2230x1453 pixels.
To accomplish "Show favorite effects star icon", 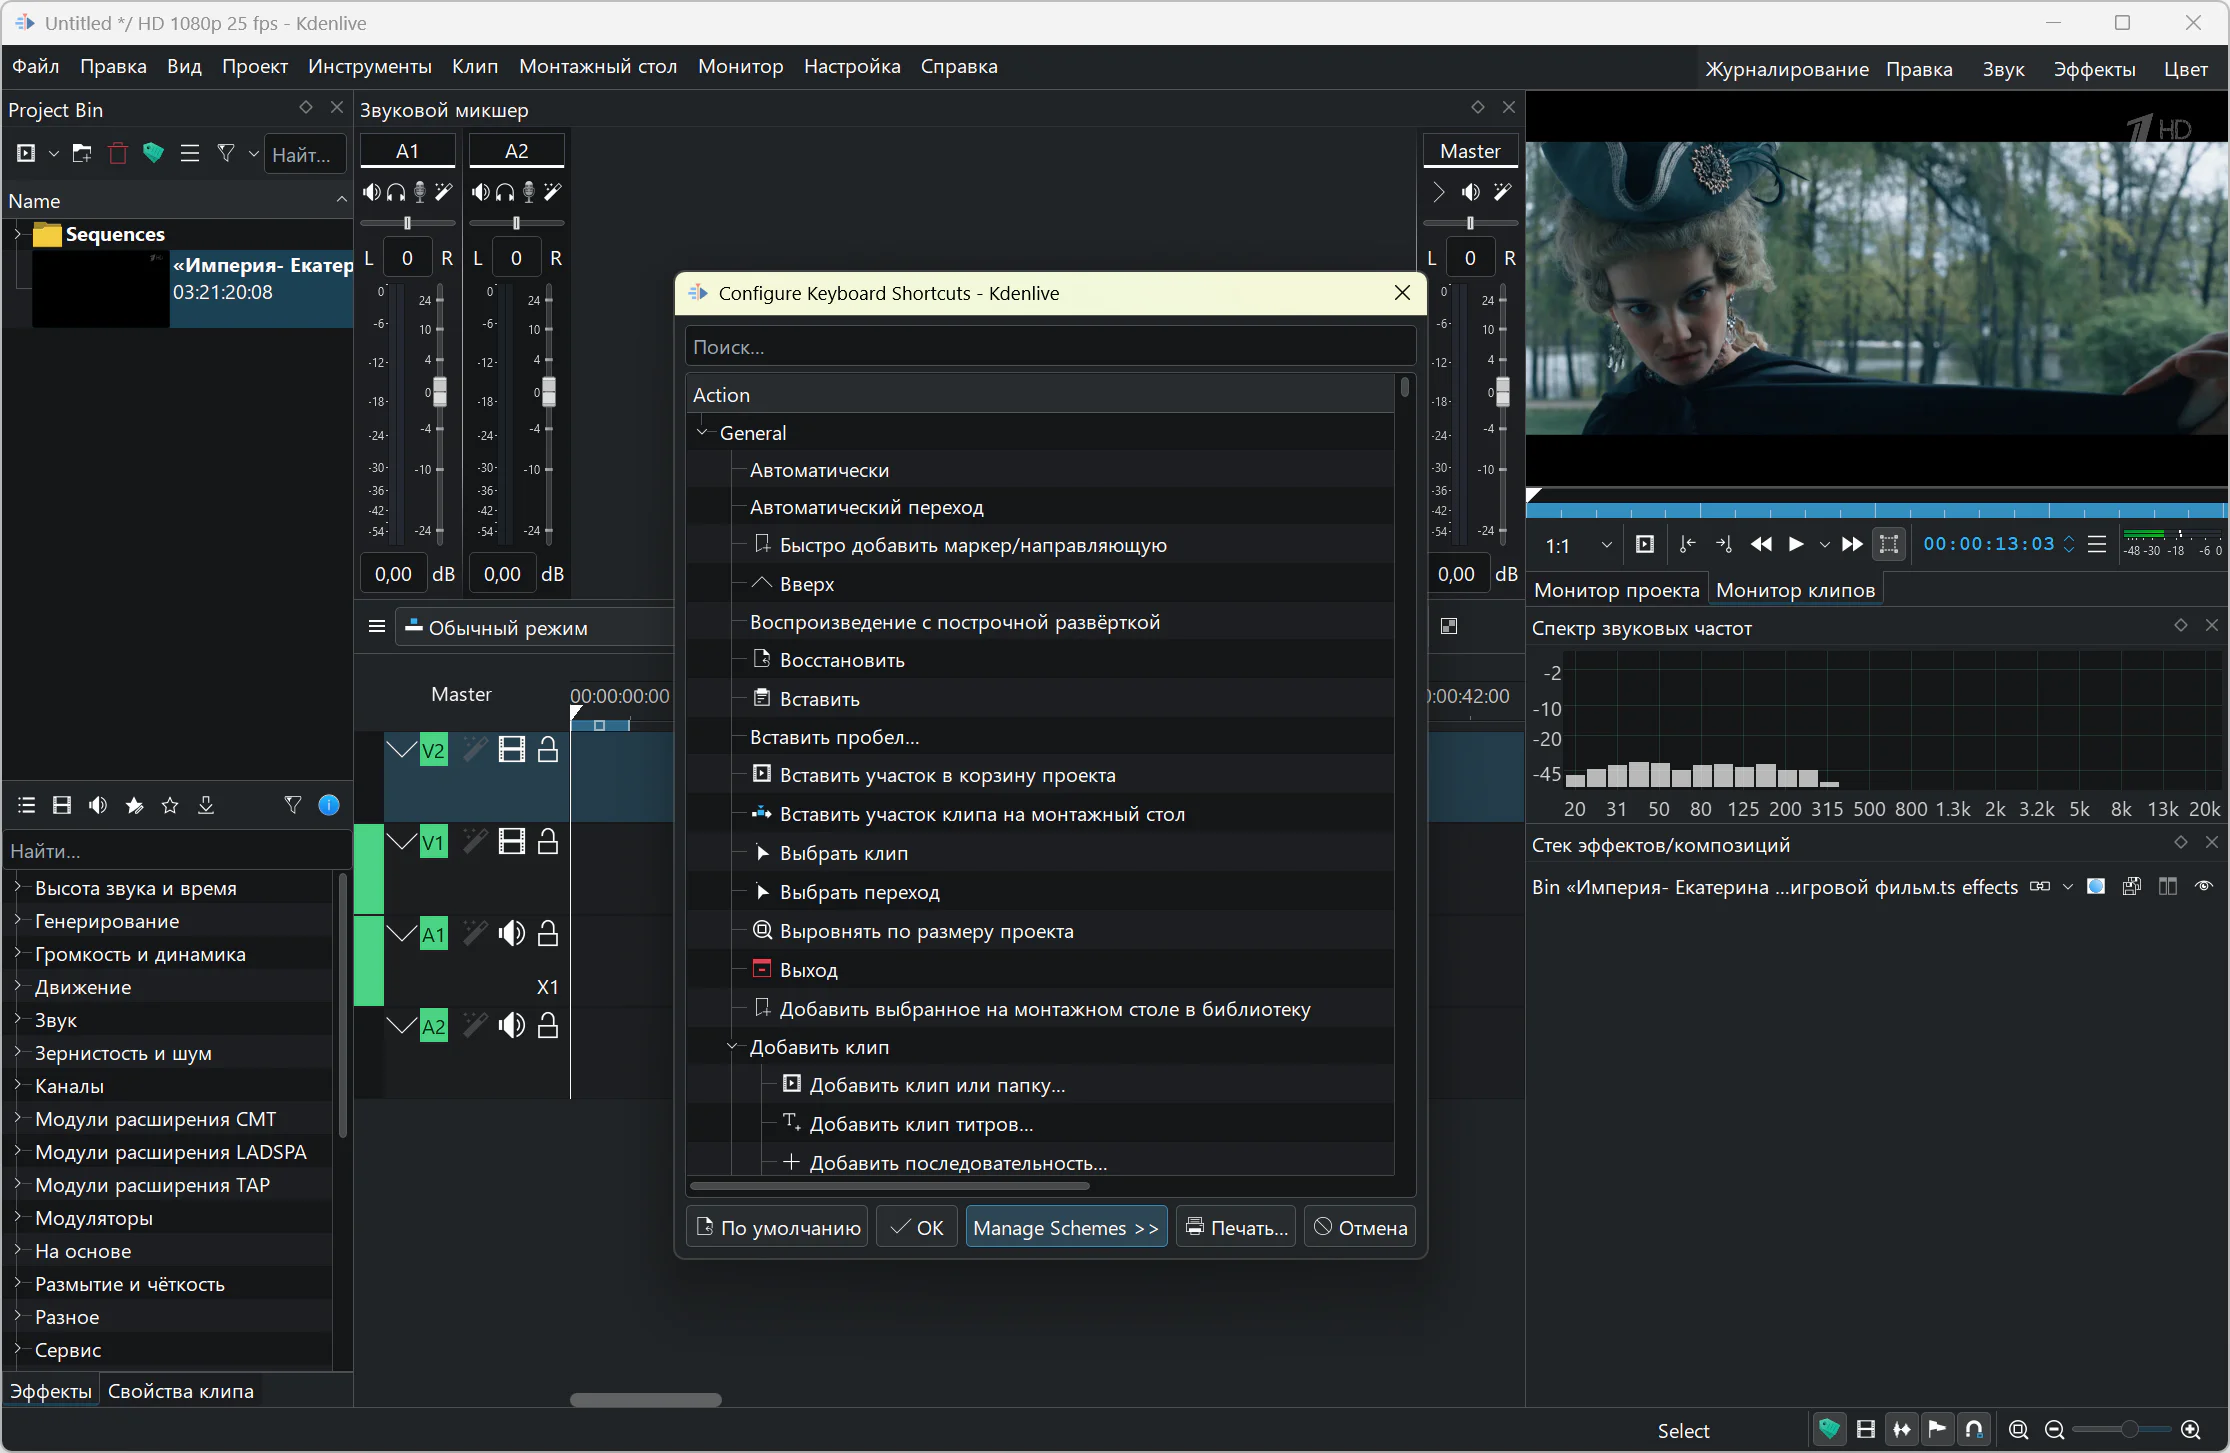I will pos(170,806).
